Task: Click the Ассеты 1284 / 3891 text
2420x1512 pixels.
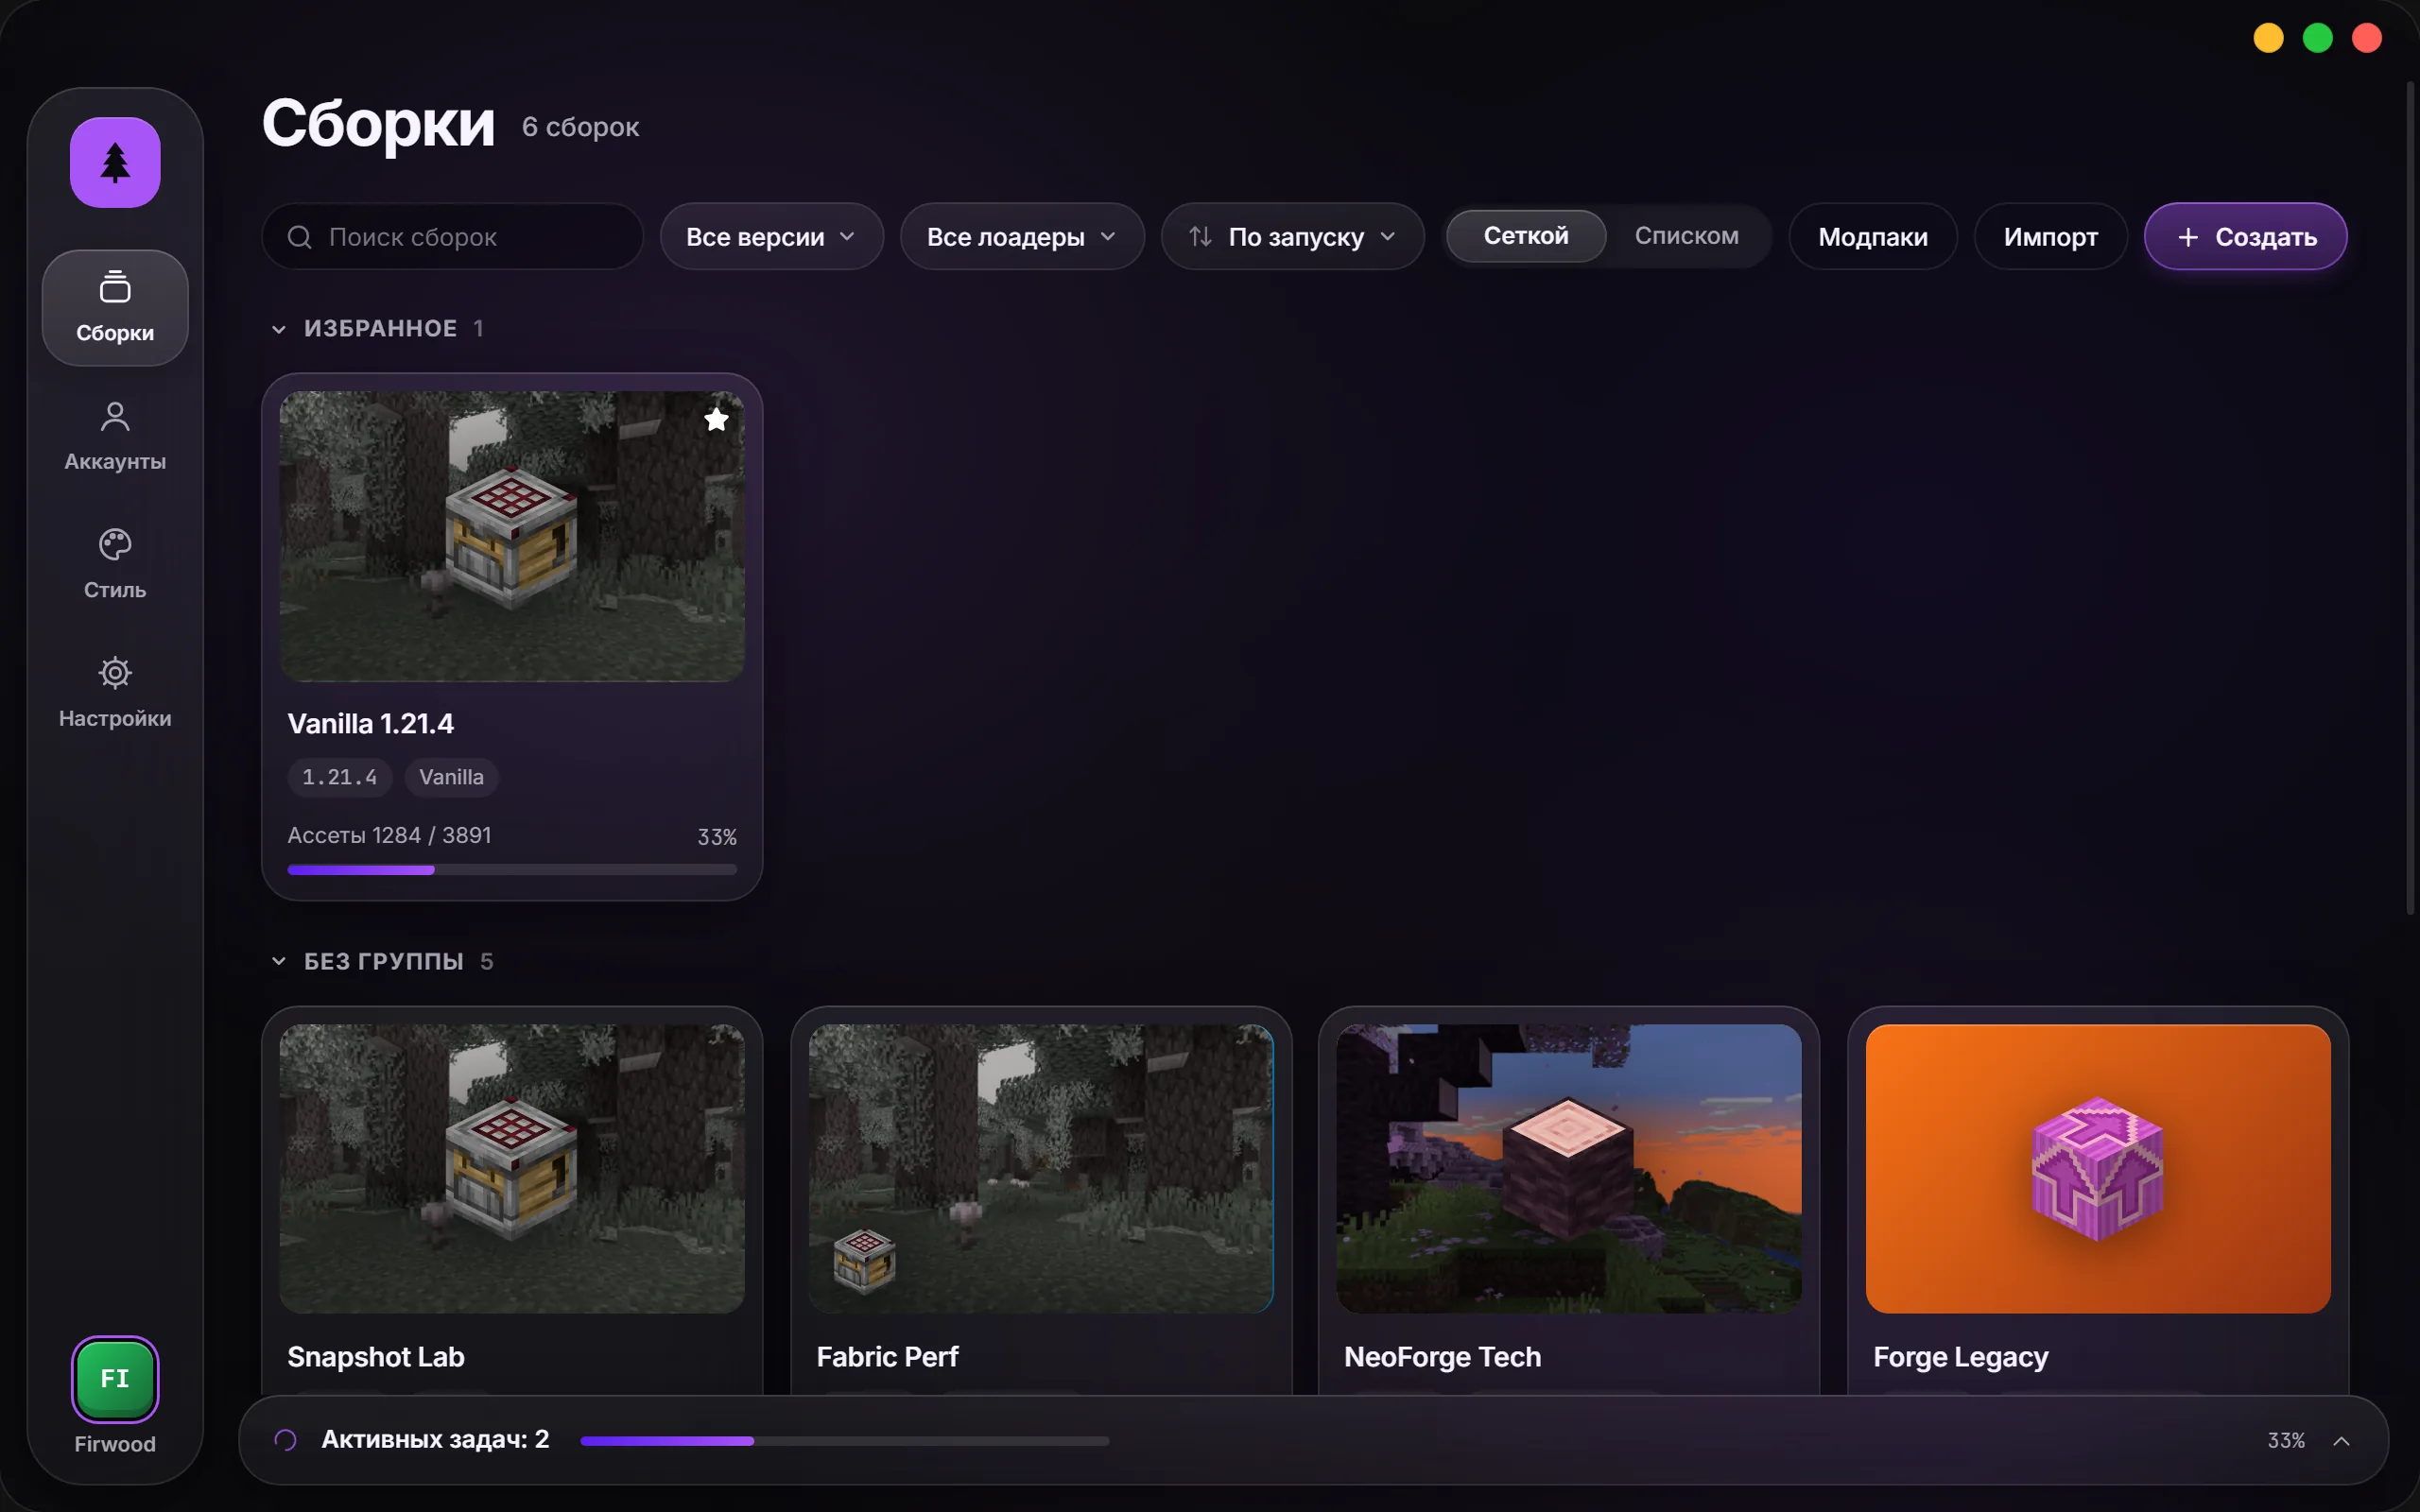Action: [389, 835]
